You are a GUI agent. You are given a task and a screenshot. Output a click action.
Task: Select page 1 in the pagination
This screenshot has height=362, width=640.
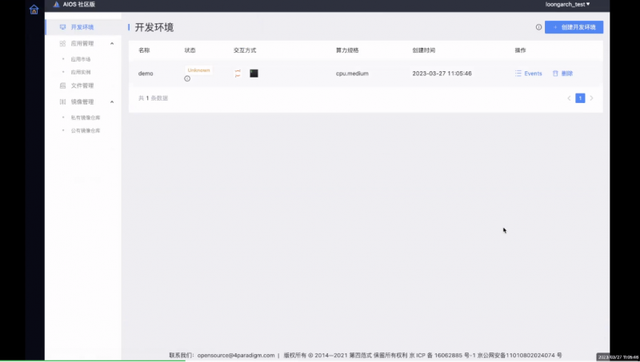pos(580,98)
